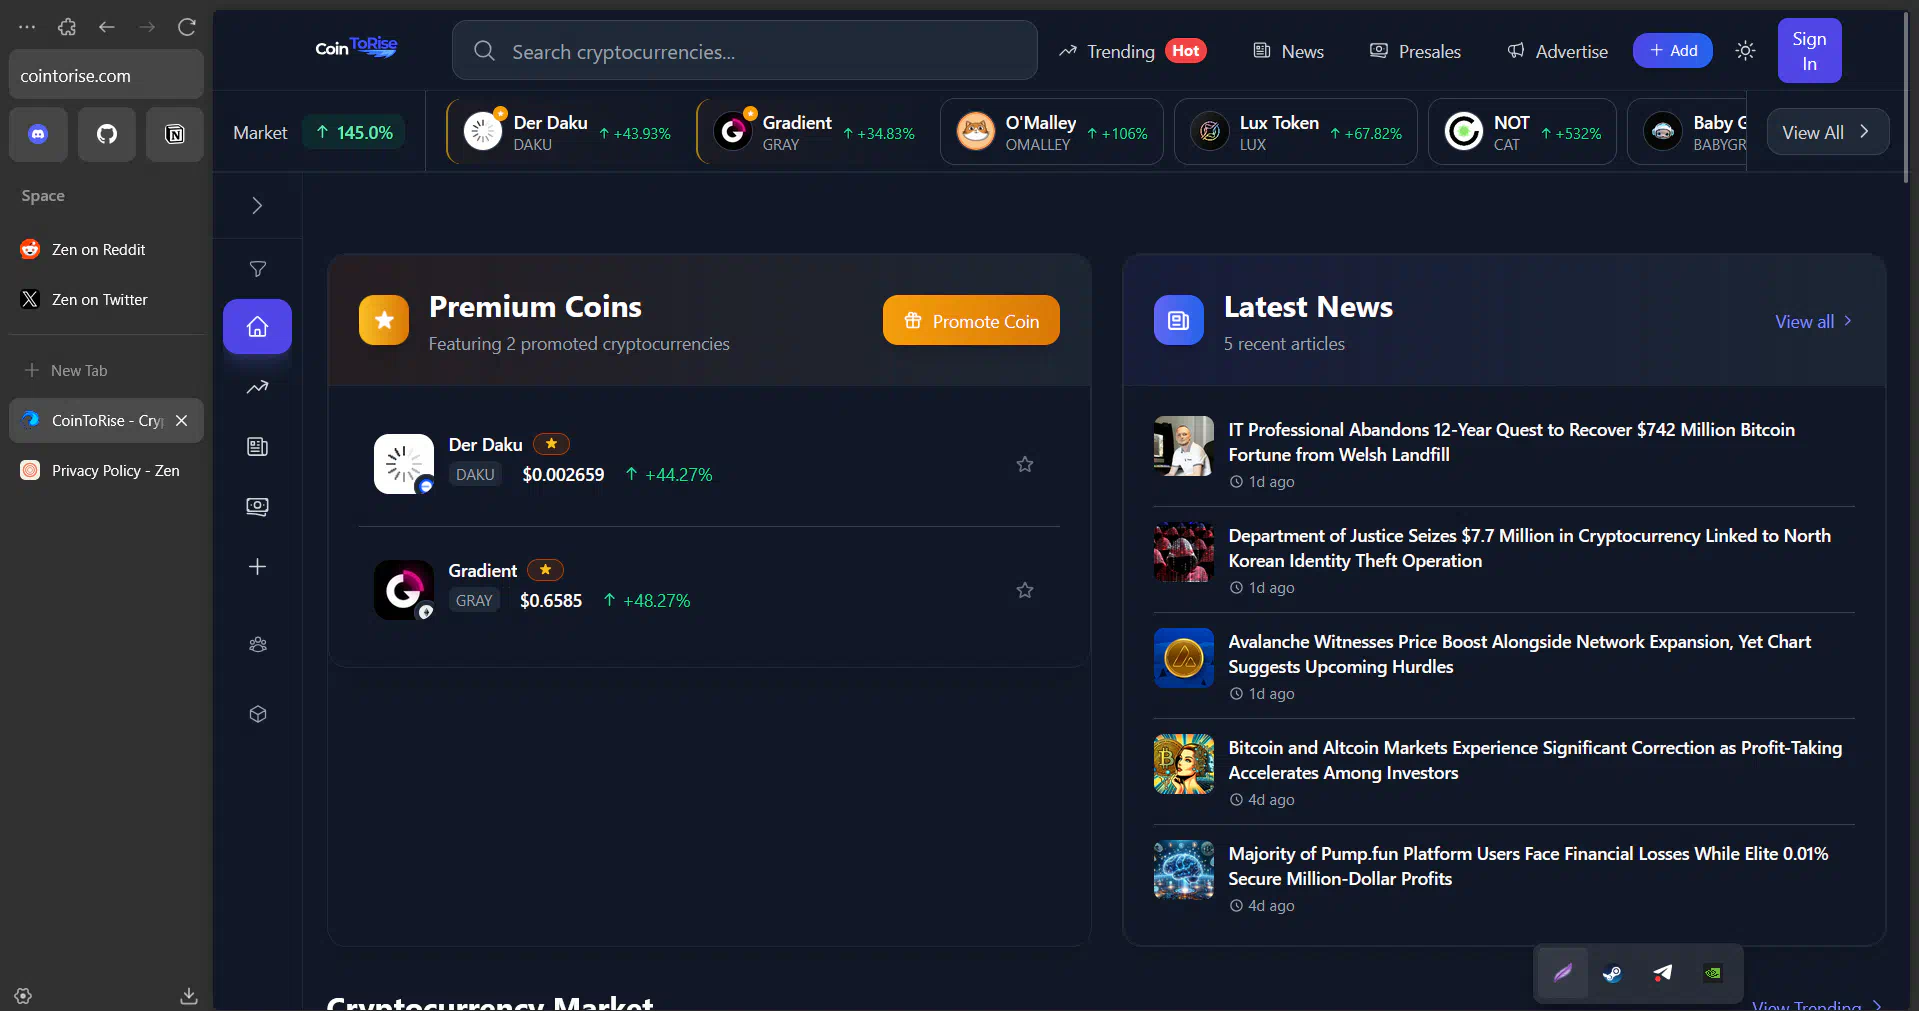Click the browser reload icon
The image size is (1919, 1011).
[187, 27]
